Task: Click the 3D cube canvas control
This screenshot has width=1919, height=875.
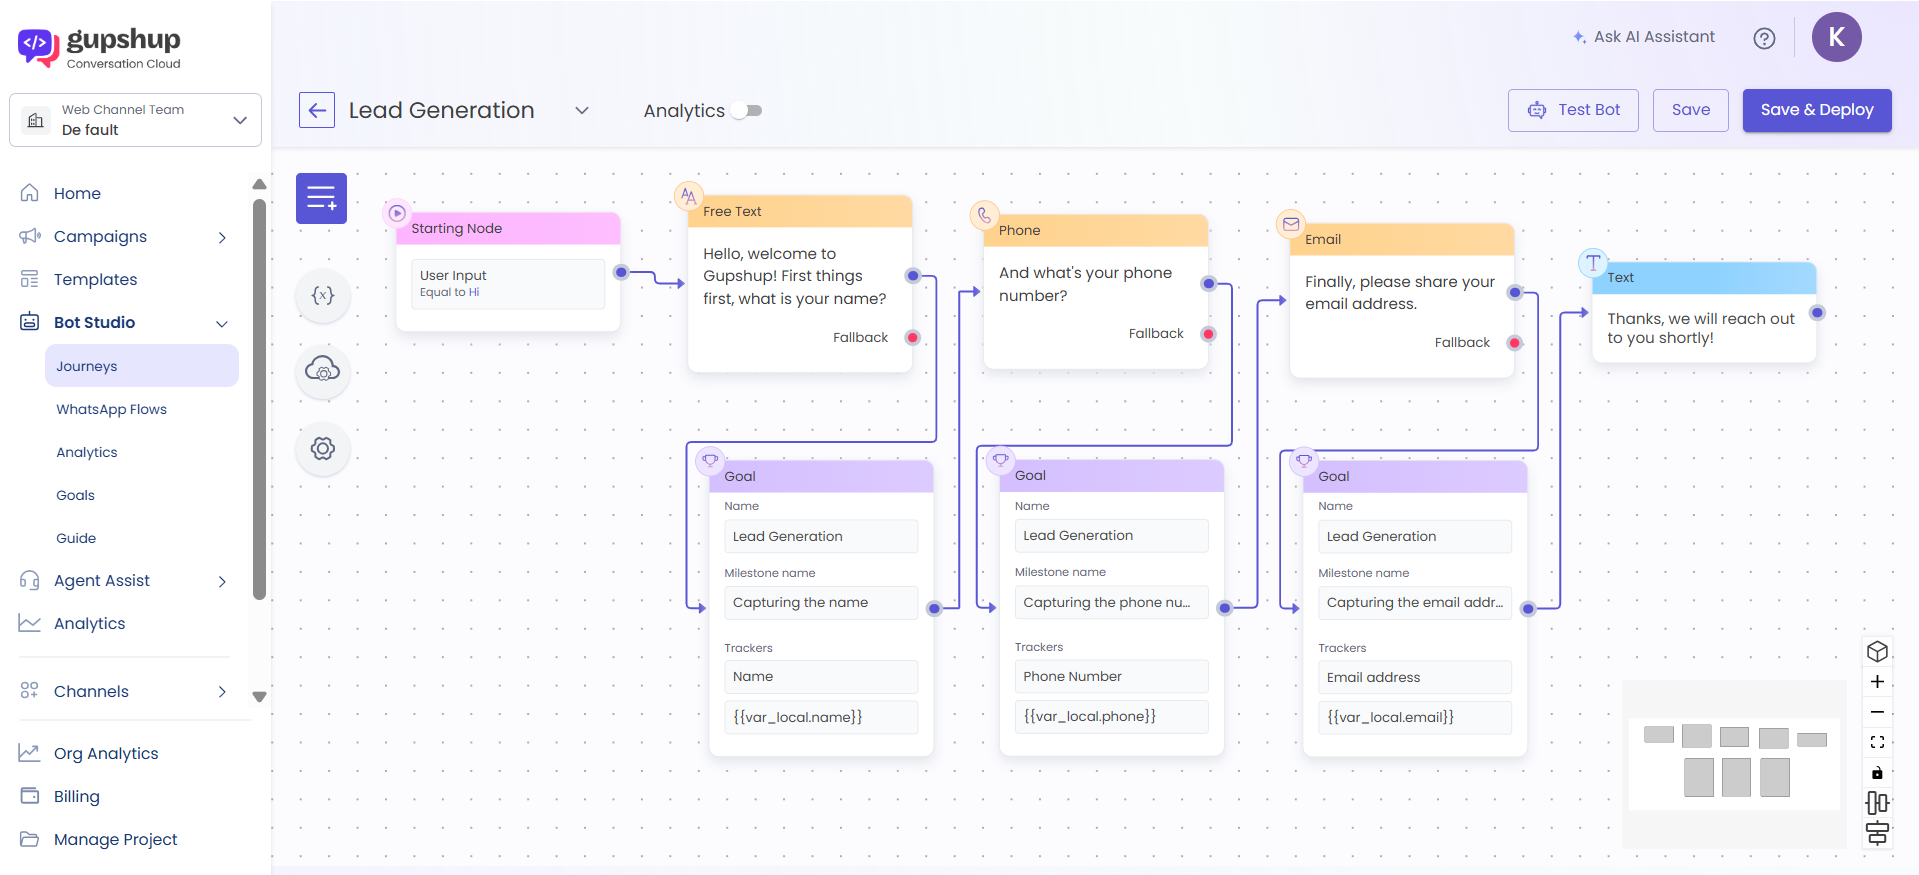Action: (1877, 652)
